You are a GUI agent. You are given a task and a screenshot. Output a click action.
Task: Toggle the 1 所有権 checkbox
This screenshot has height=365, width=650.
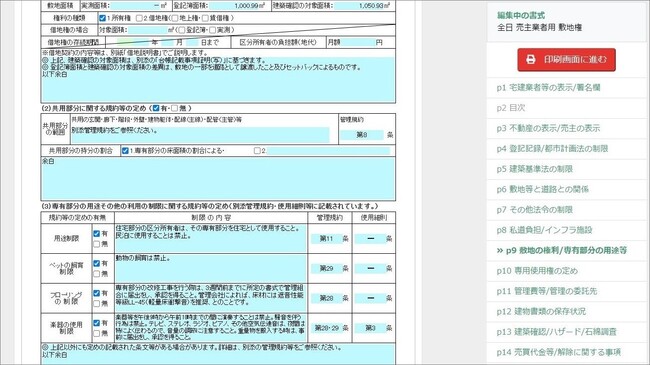click(102, 18)
